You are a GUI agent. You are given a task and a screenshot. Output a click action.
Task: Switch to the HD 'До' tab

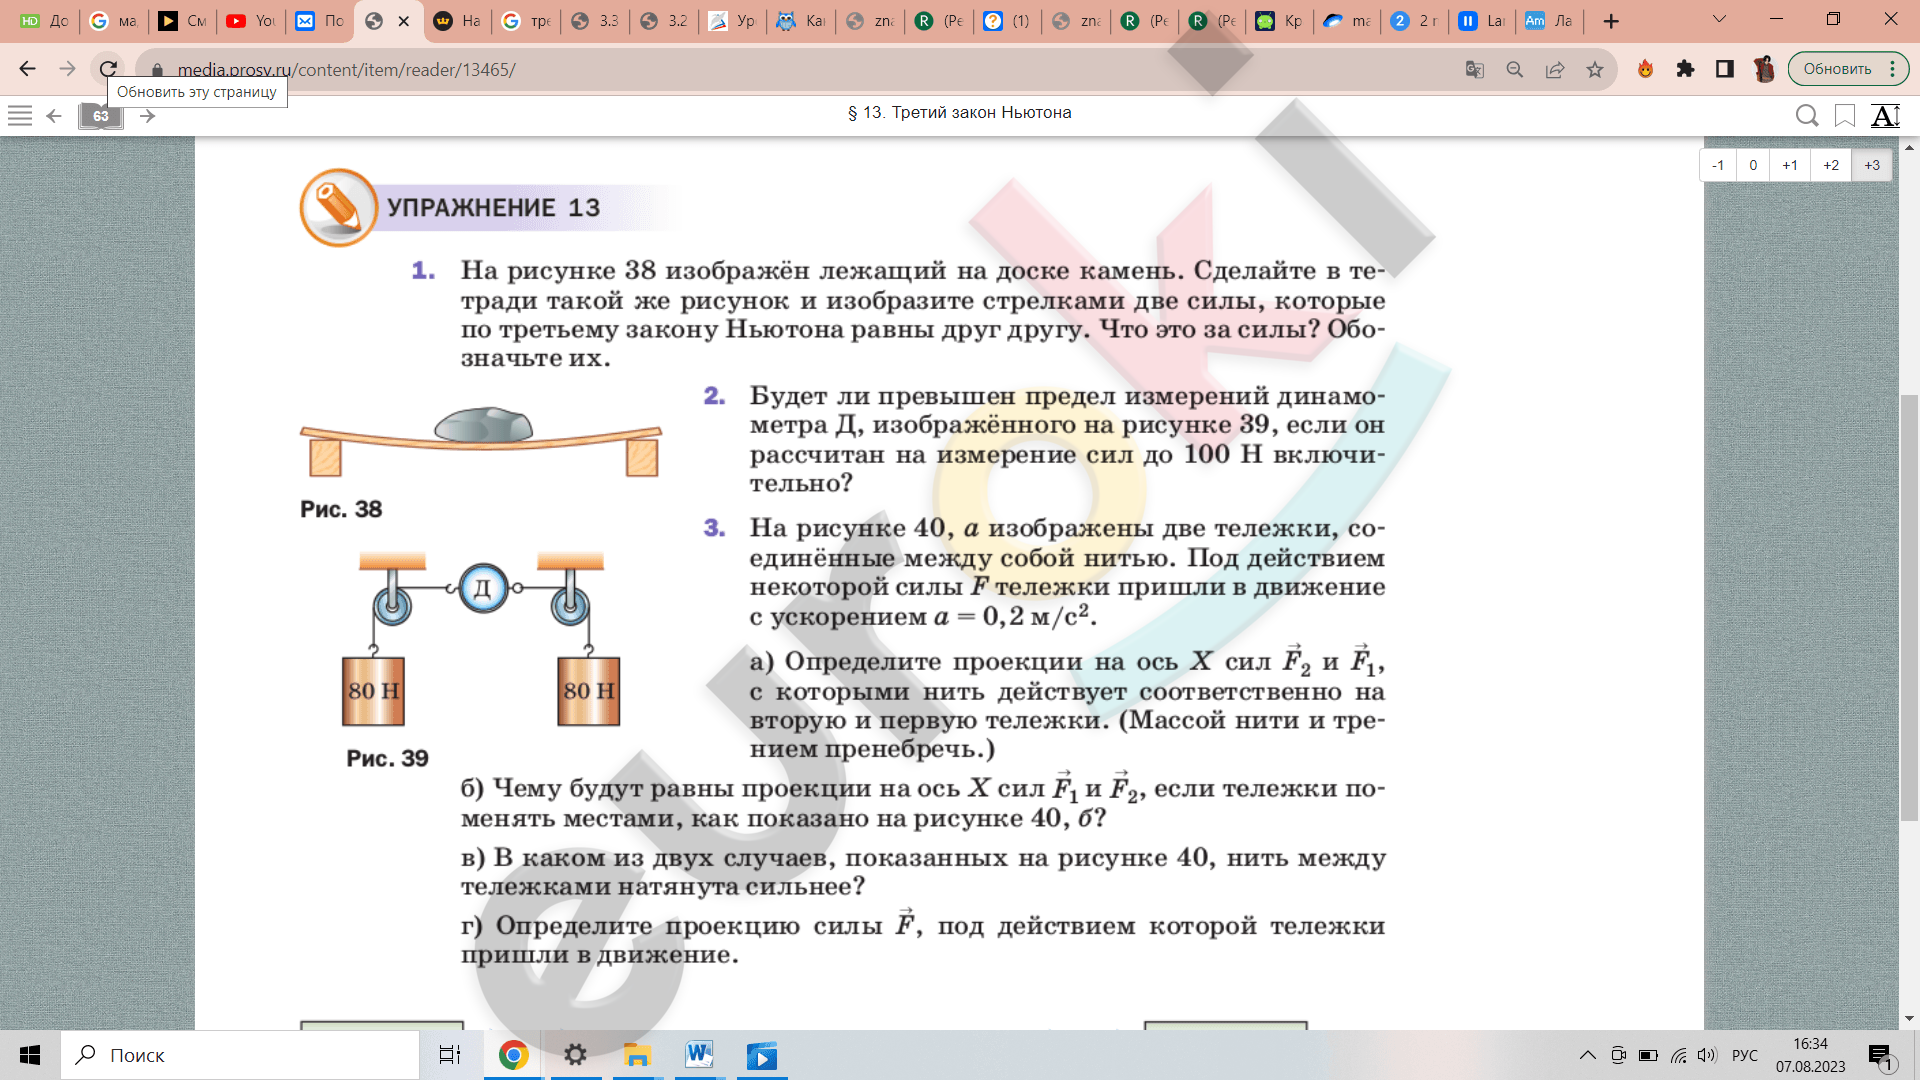(44, 21)
